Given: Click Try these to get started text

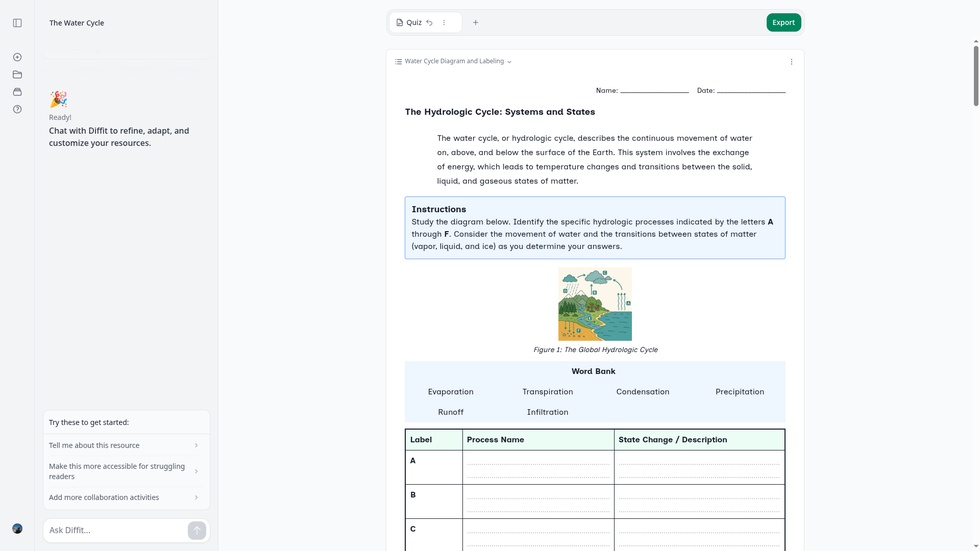Looking at the screenshot, I should tap(89, 422).
